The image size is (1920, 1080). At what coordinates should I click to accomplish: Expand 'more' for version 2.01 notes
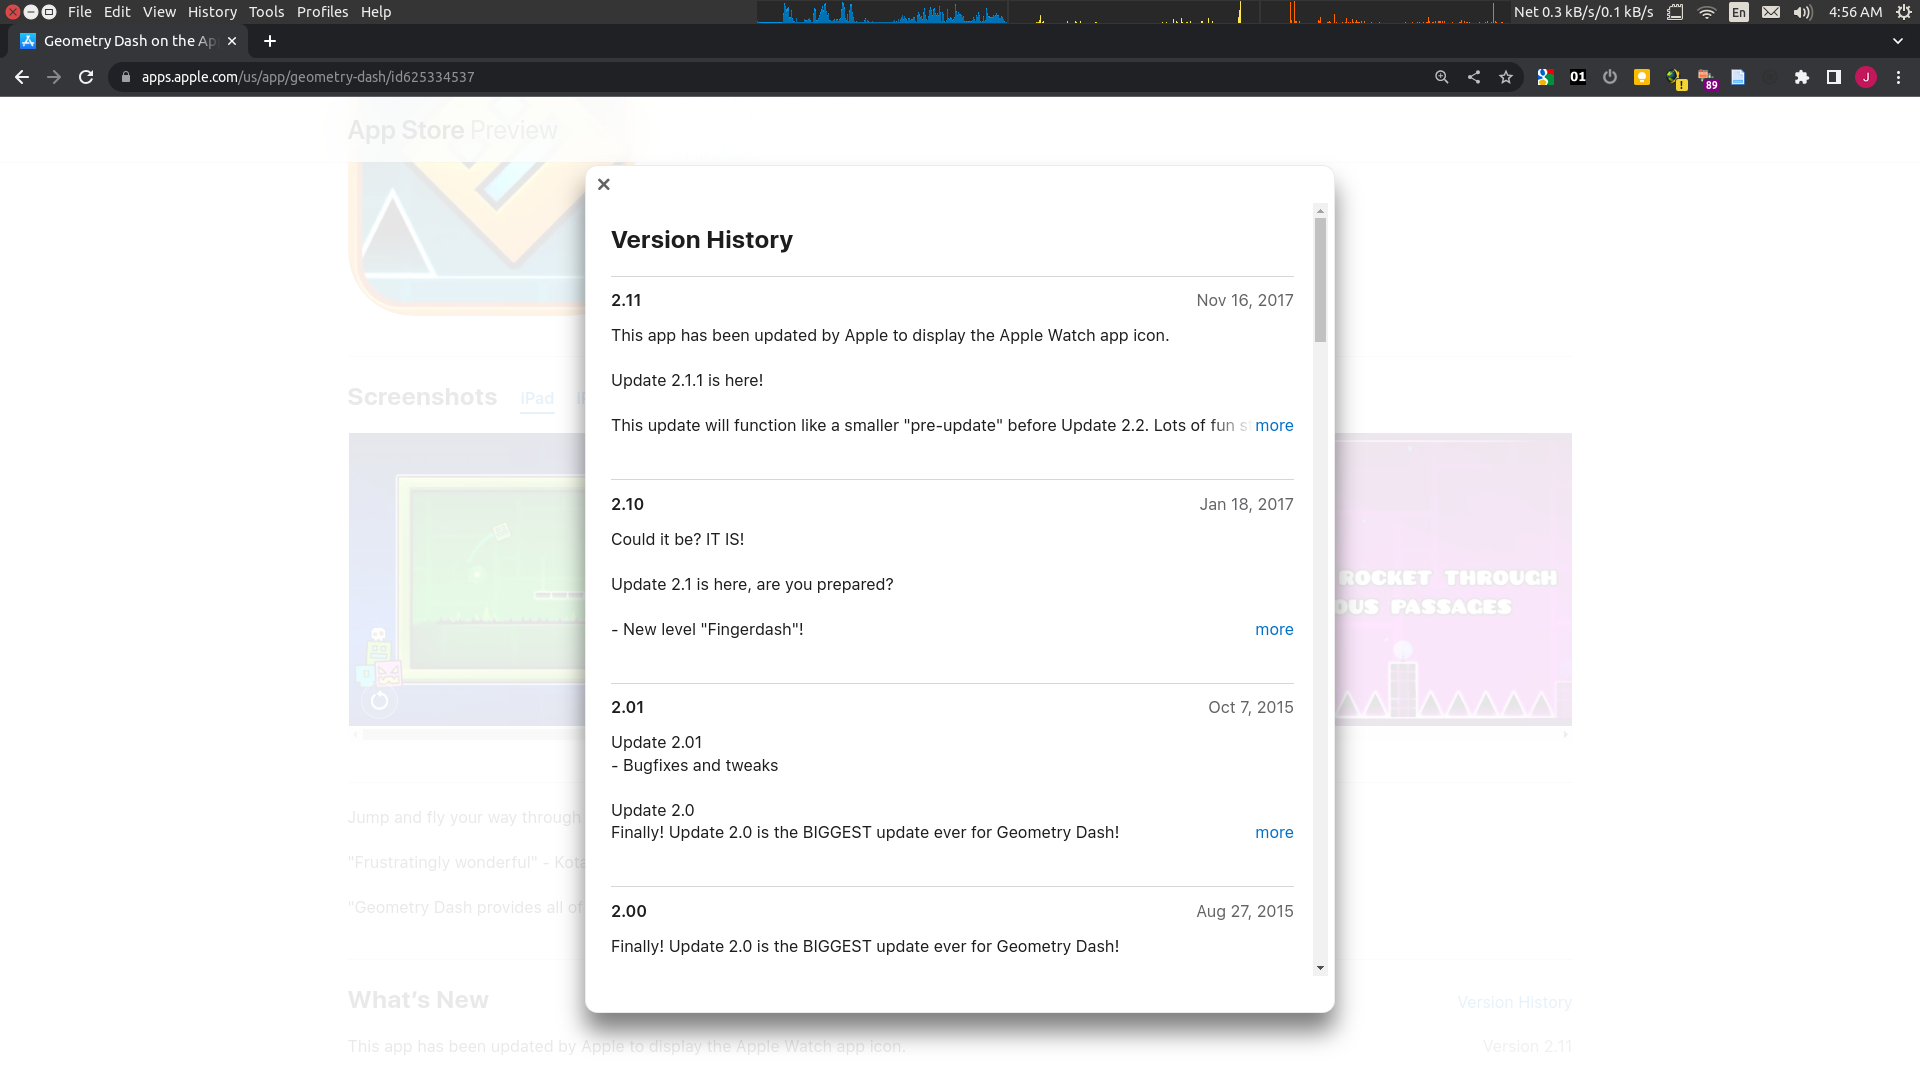pyautogui.click(x=1274, y=832)
